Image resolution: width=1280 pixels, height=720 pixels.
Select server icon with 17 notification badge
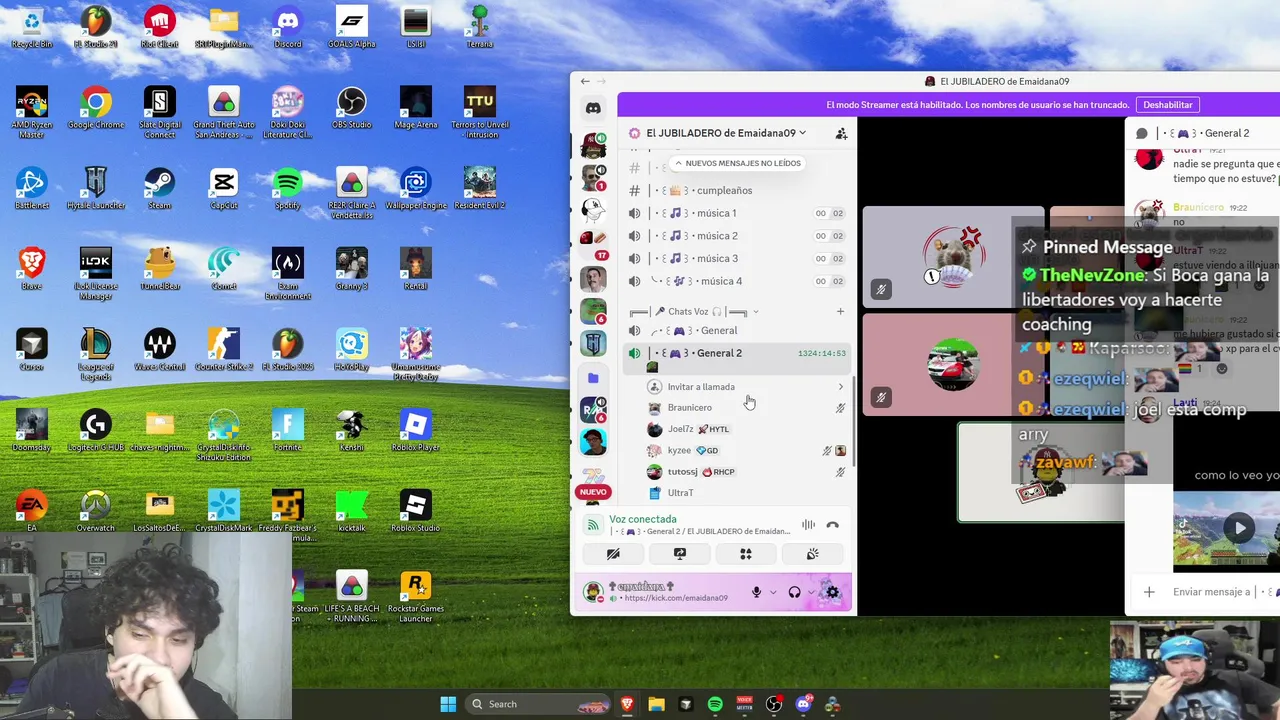(593, 243)
